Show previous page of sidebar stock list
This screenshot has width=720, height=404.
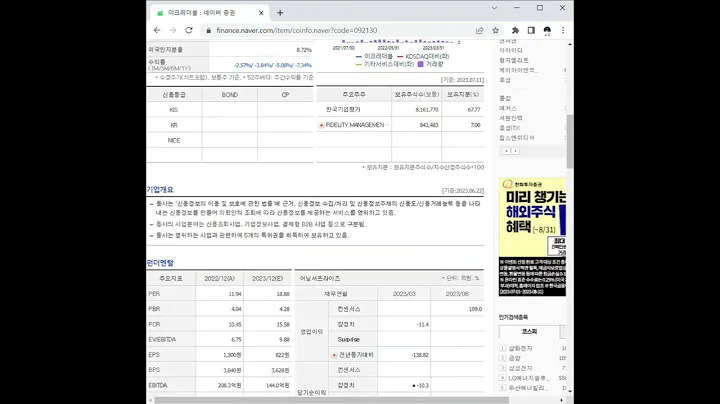tap(506, 151)
